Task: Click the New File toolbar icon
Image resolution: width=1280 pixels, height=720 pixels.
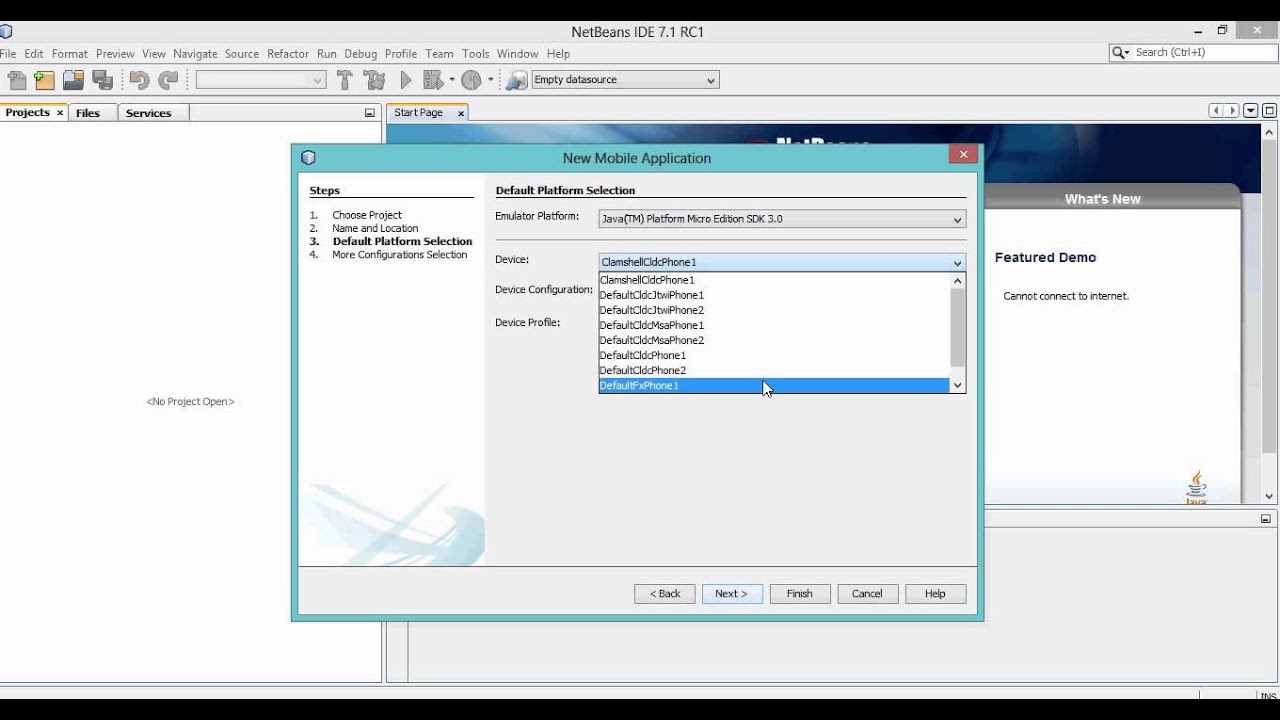Action: click(x=17, y=80)
